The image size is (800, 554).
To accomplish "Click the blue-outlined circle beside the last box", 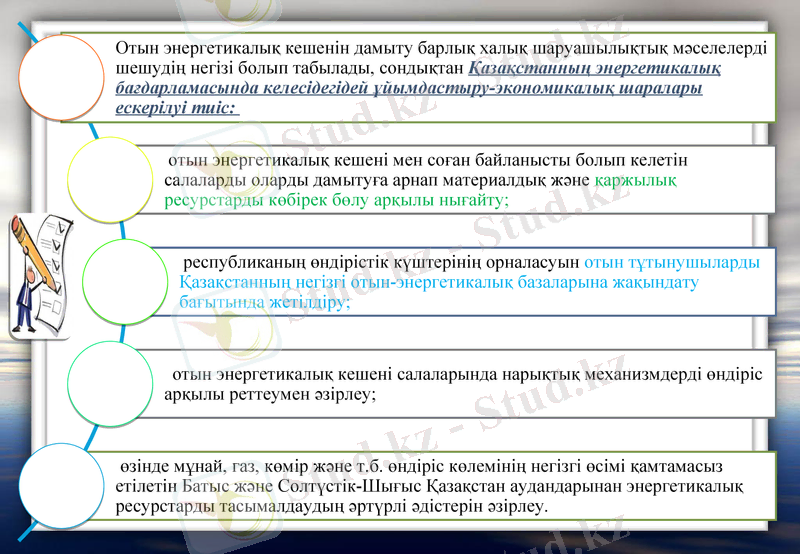I will click(61, 486).
